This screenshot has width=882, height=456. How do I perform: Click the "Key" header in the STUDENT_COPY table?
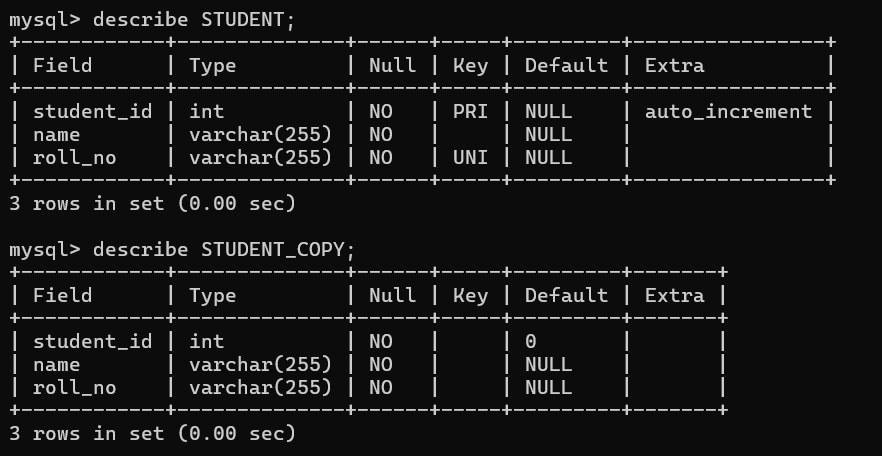pos(470,296)
